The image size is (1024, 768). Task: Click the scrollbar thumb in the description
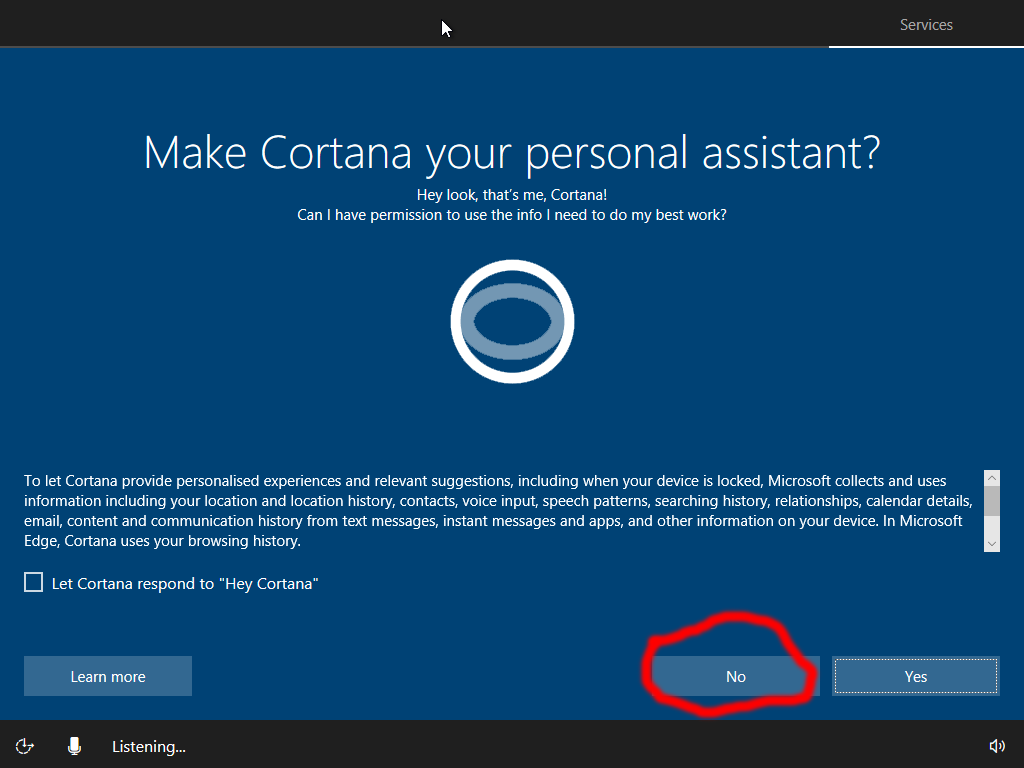pos(991,501)
